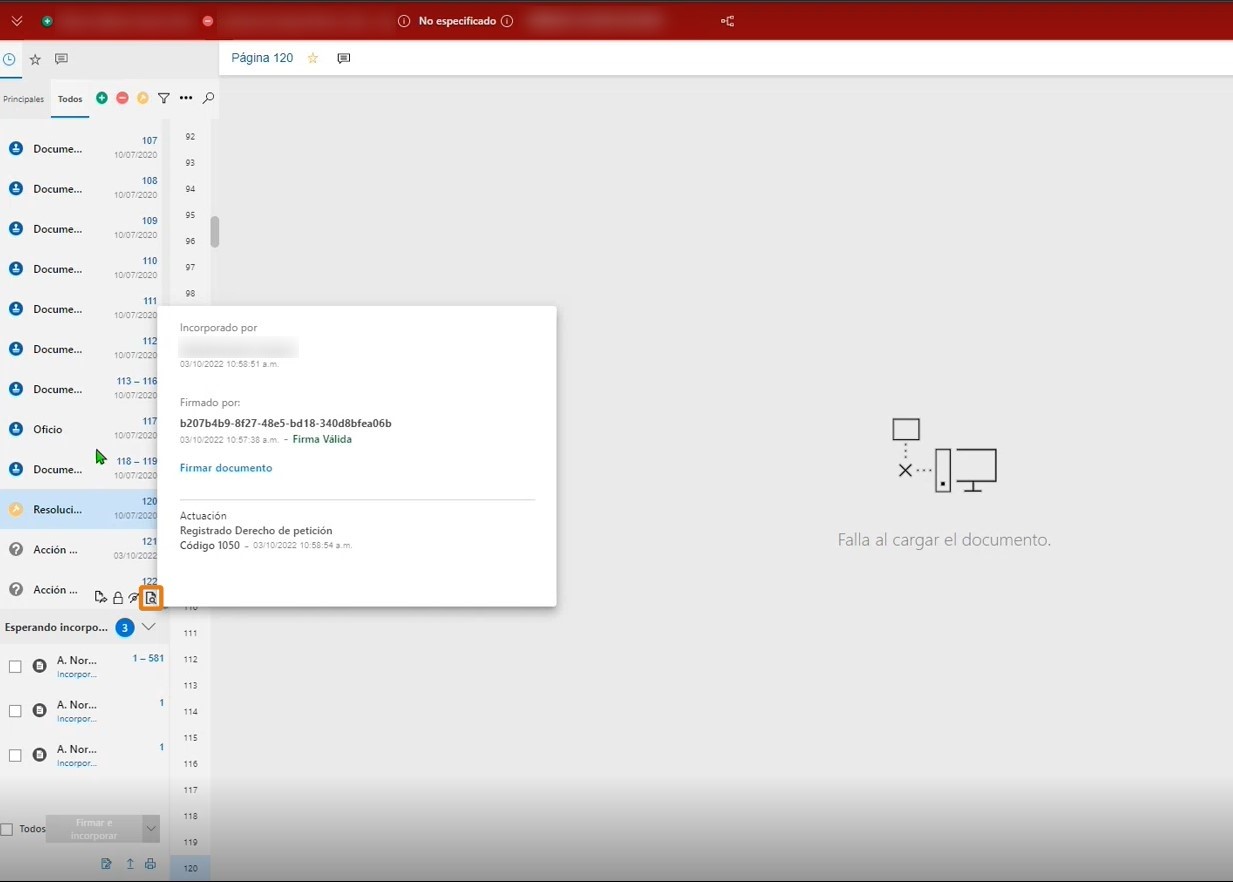The image size is (1233, 882).
Task: Tick the Todos select-all checkbox
Action: pyautogui.click(x=7, y=829)
